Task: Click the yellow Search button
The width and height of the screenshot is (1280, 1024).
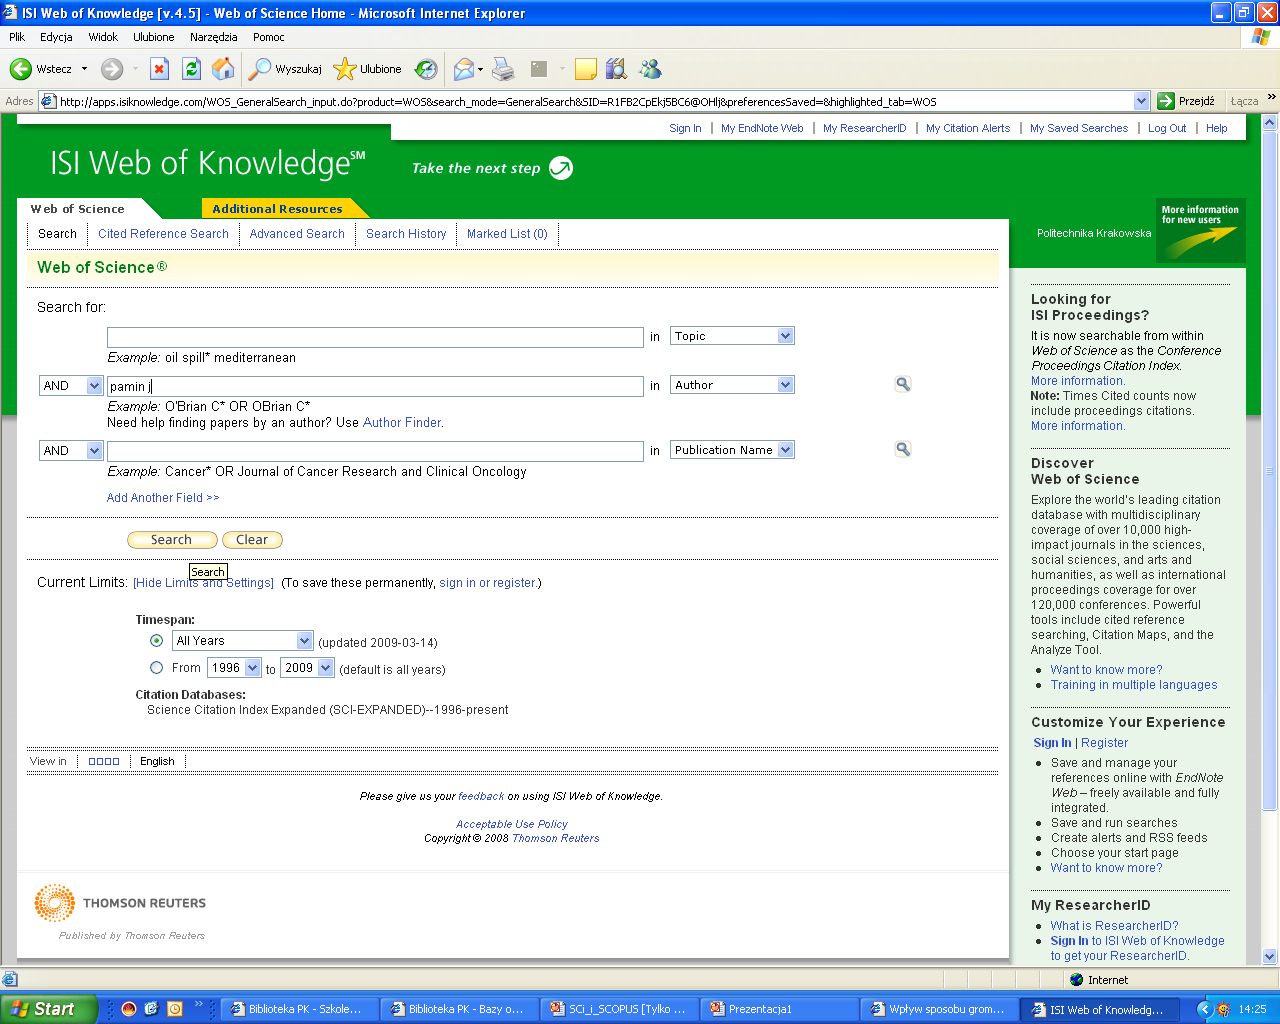Action: [172, 539]
